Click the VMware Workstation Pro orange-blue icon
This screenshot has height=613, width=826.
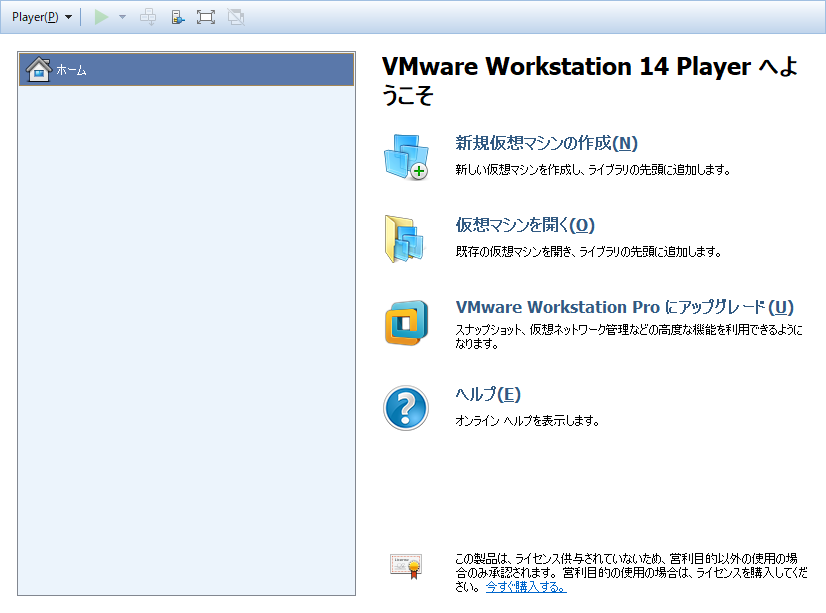pyautogui.click(x=406, y=322)
